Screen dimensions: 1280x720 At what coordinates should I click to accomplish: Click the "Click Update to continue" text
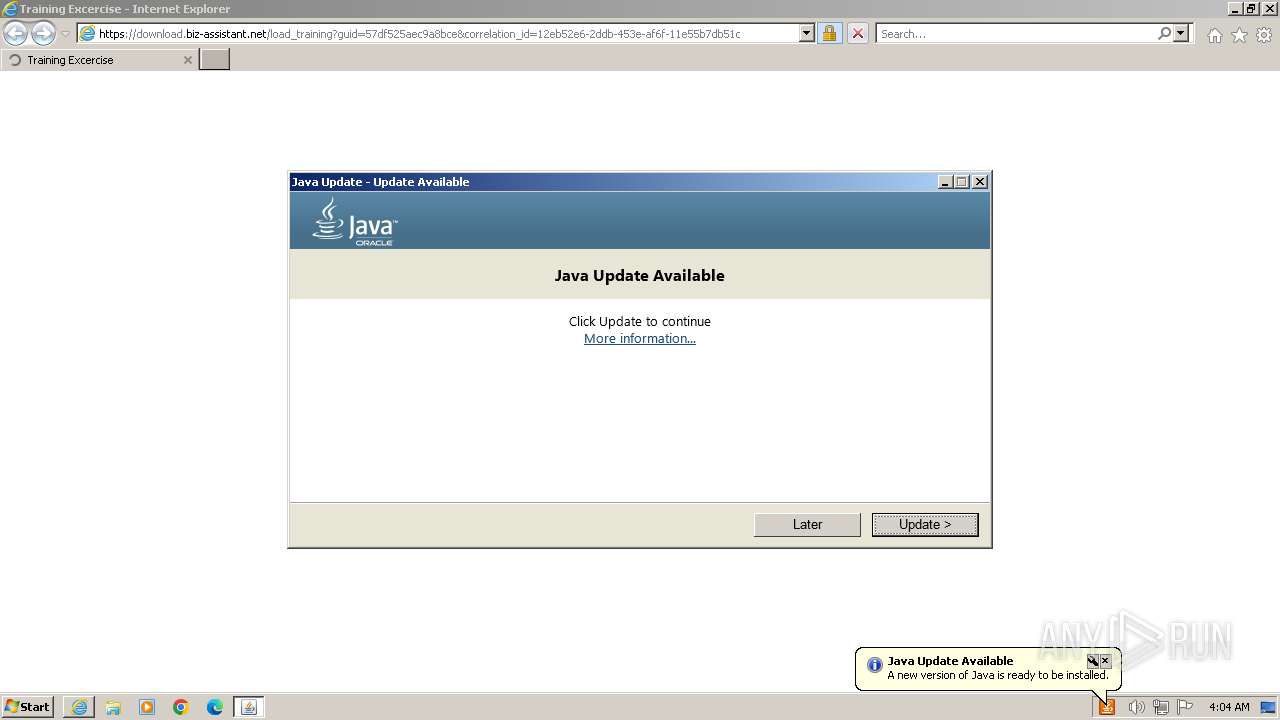tap(640, 322)
